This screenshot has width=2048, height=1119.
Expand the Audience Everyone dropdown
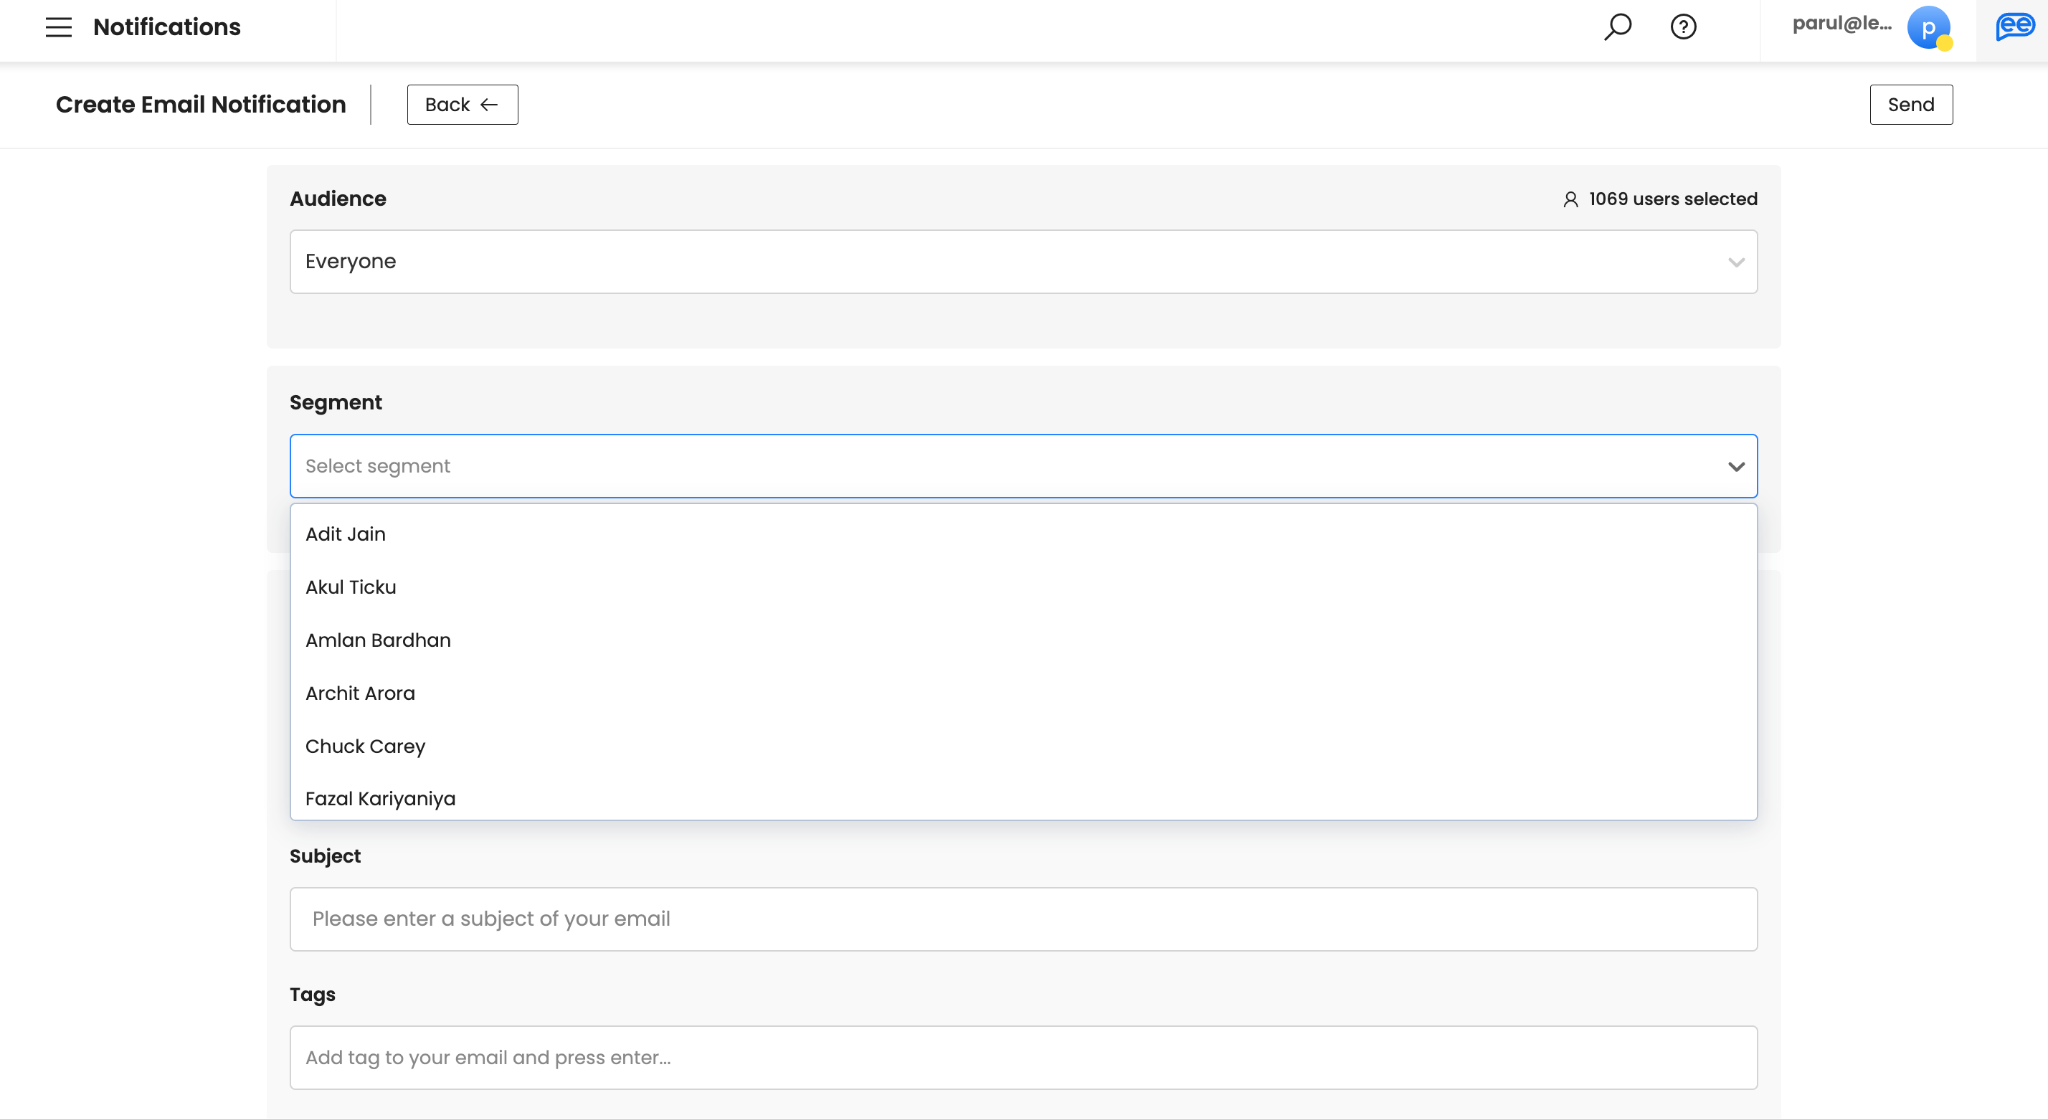(1022, 262)
